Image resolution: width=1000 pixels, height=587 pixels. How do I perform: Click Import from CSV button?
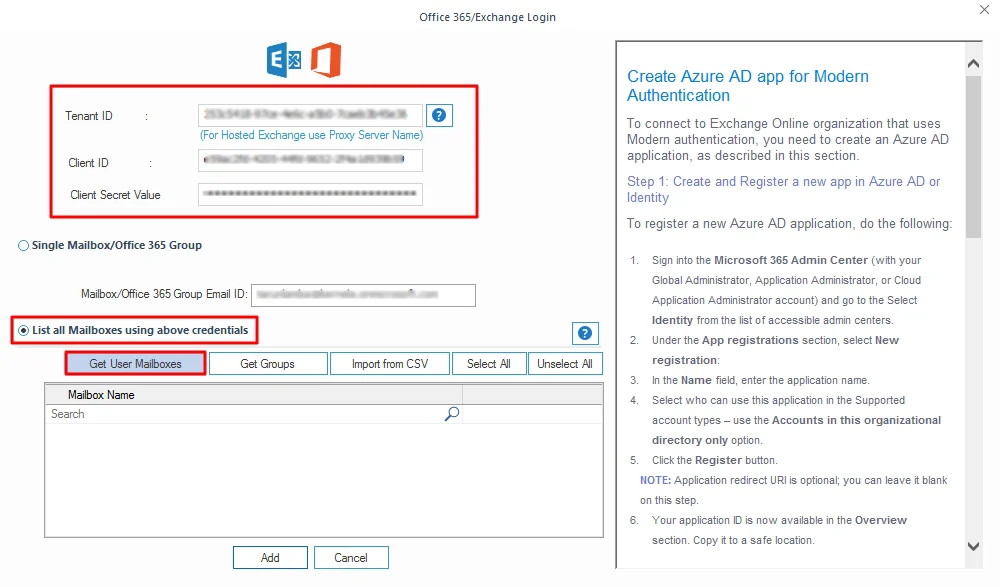point(390,364)
